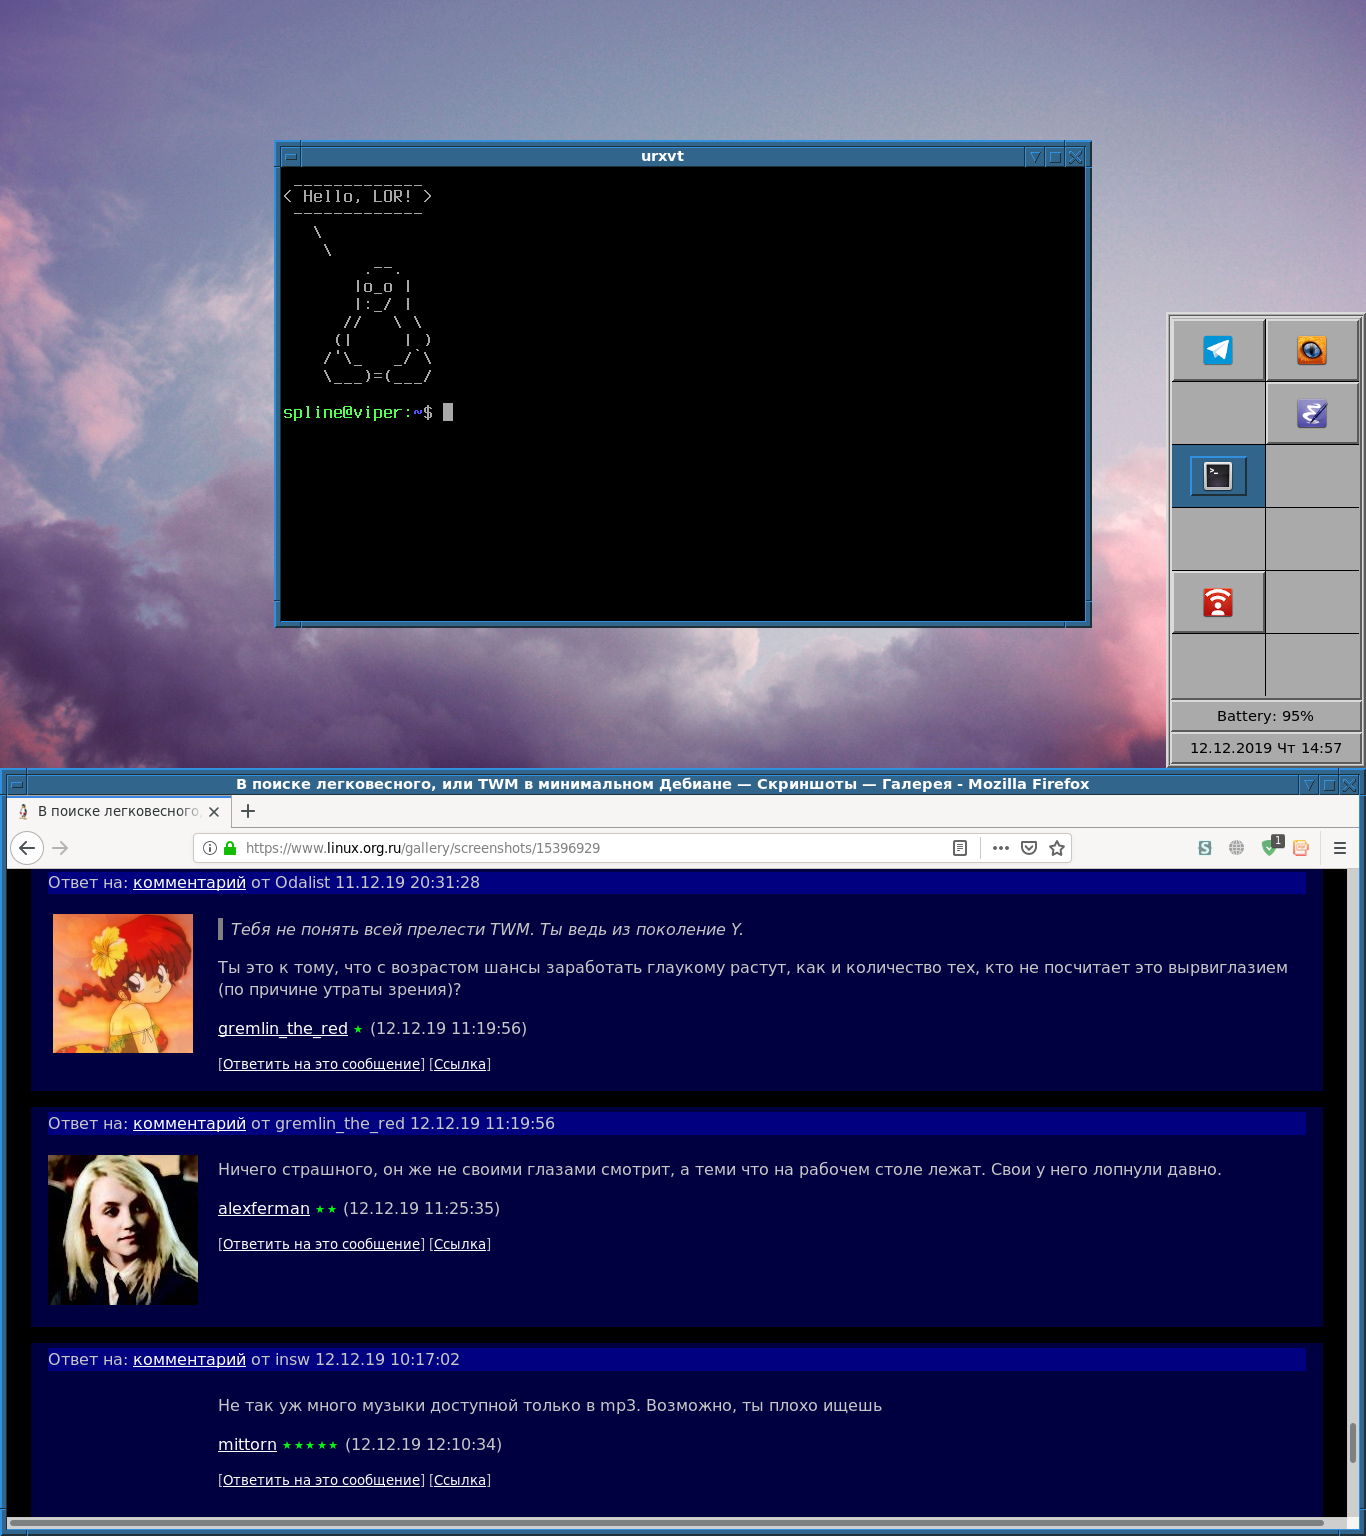Click the 'spline@viper' terminal prompt
This screenshot has height=1536, width=1366.
tap(358, 412)
